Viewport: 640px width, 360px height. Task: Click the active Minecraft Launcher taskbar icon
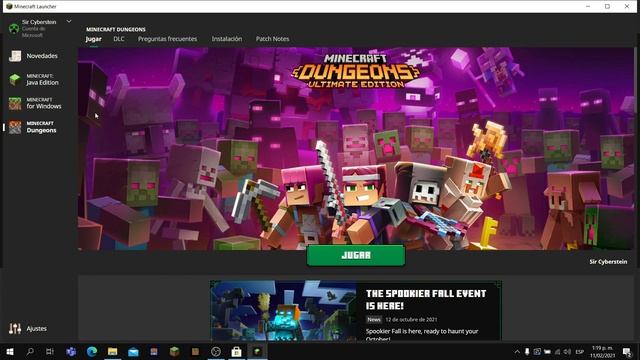point(257,351)
